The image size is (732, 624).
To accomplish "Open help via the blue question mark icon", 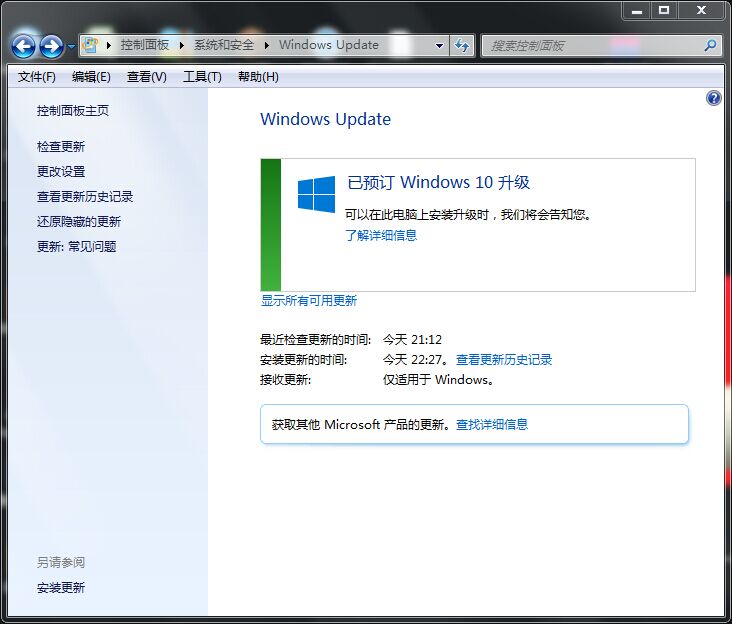I will point(713,98).
